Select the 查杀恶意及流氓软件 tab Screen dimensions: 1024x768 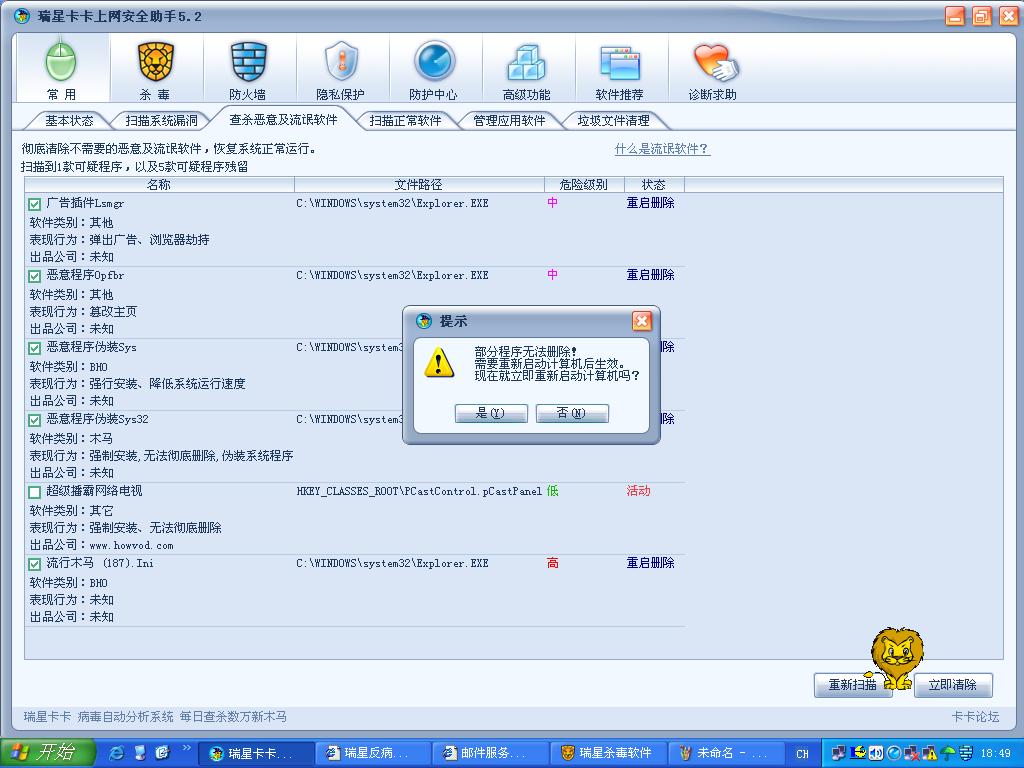tap(283, 120)
